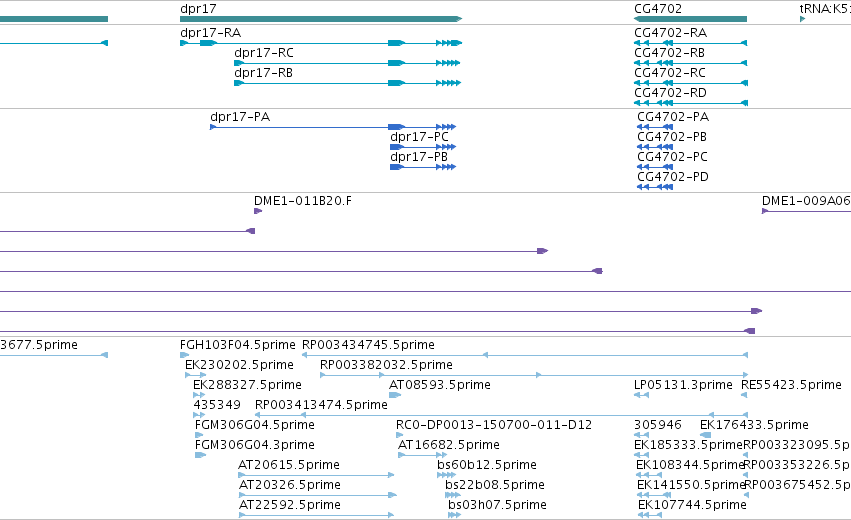851x520 pixels.
Task: Click the DME1-011B20.F feature label
Action: (303, 201)
